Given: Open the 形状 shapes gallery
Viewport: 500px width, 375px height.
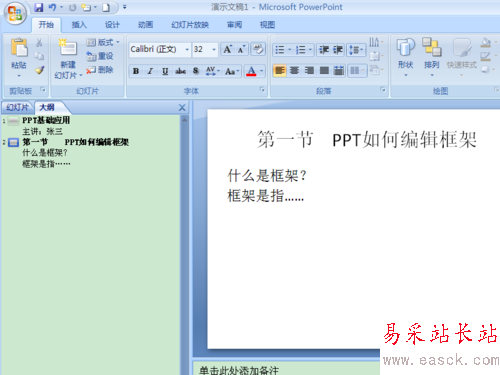Looking at the screenshot, I should tap(406, 57).
